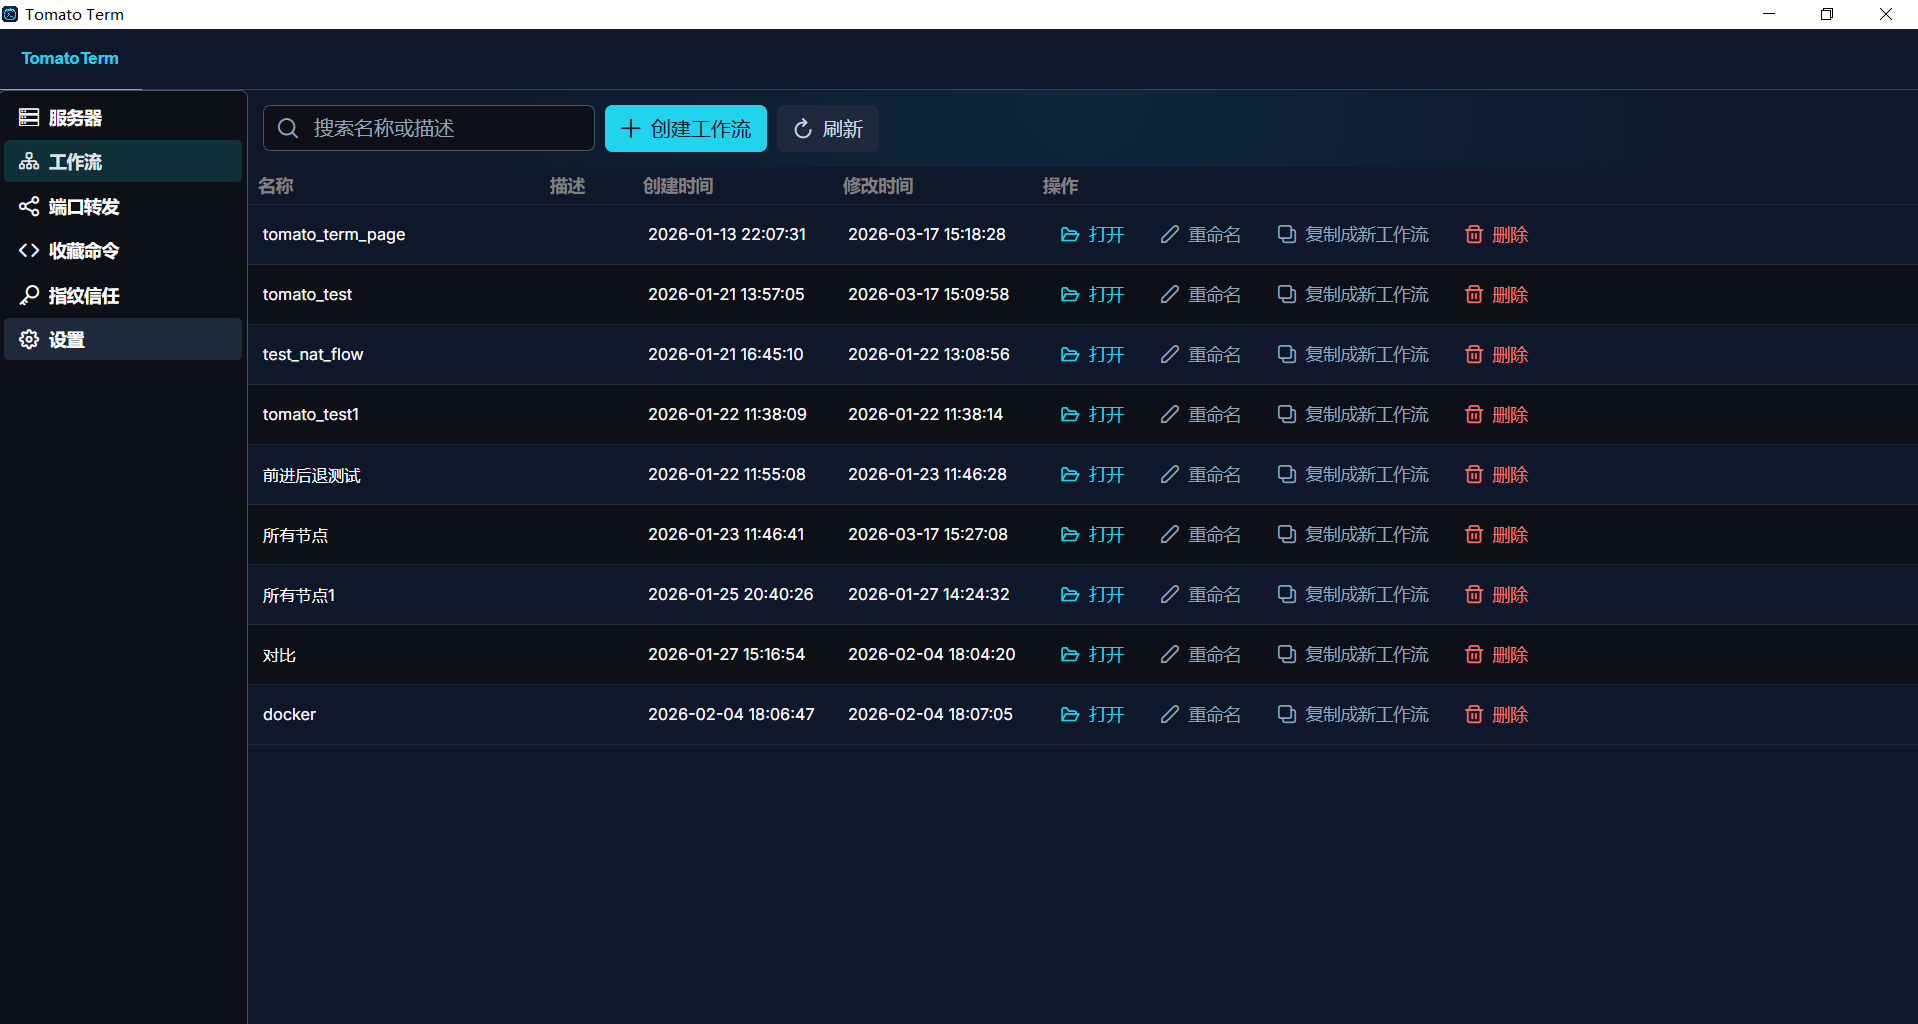The width and height of the screenshot is (1918, 1024).
Task: Click the copy icon for 前进后退测试 workflow
Action: click(1286, 475)
